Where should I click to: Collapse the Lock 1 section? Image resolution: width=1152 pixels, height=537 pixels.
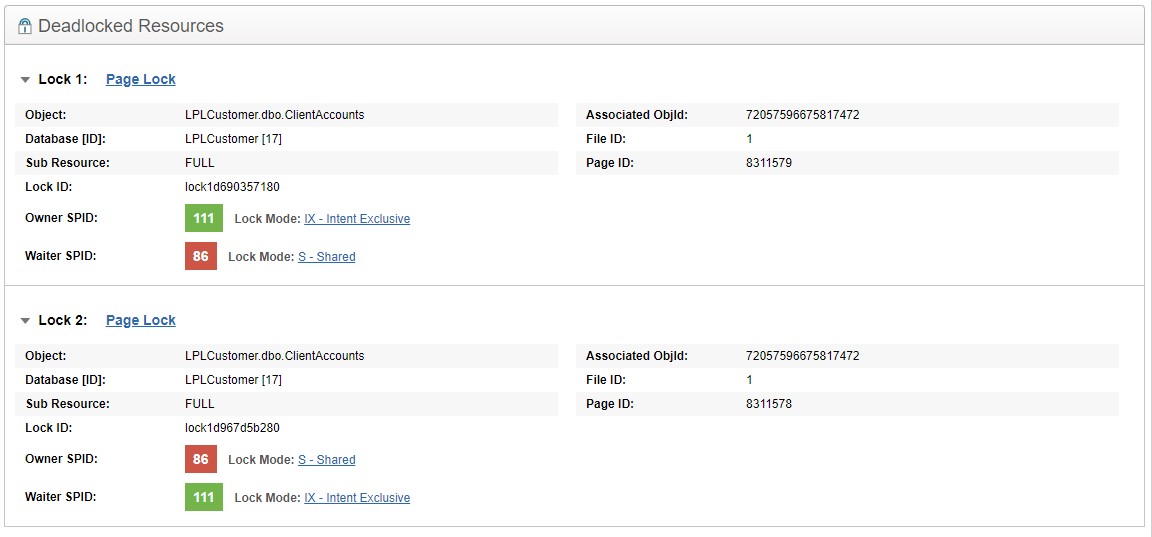pyautogui.click(x=26, y=80)
